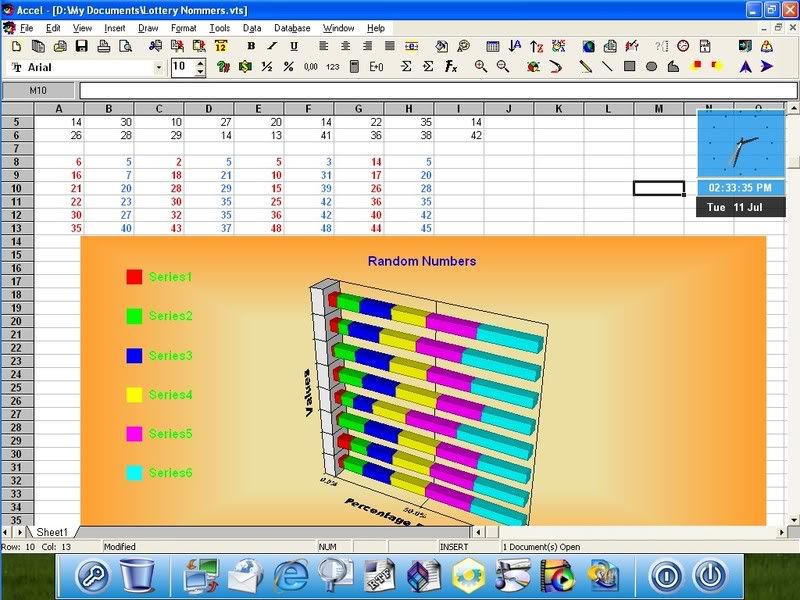Apply currency dollar format icon
This screenshot has width=800, height=600.
pos(245,66)
